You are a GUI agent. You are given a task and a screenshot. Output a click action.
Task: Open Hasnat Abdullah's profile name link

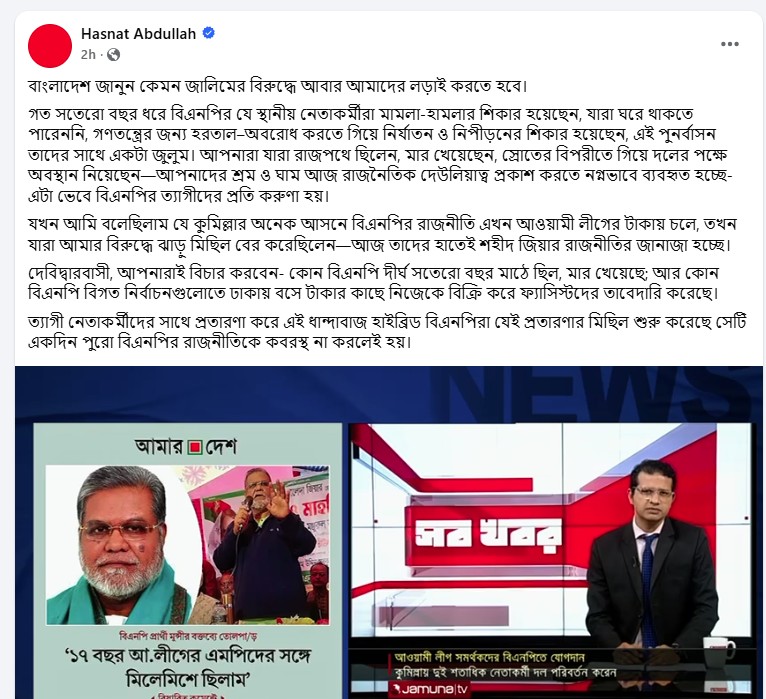point(138,34)
